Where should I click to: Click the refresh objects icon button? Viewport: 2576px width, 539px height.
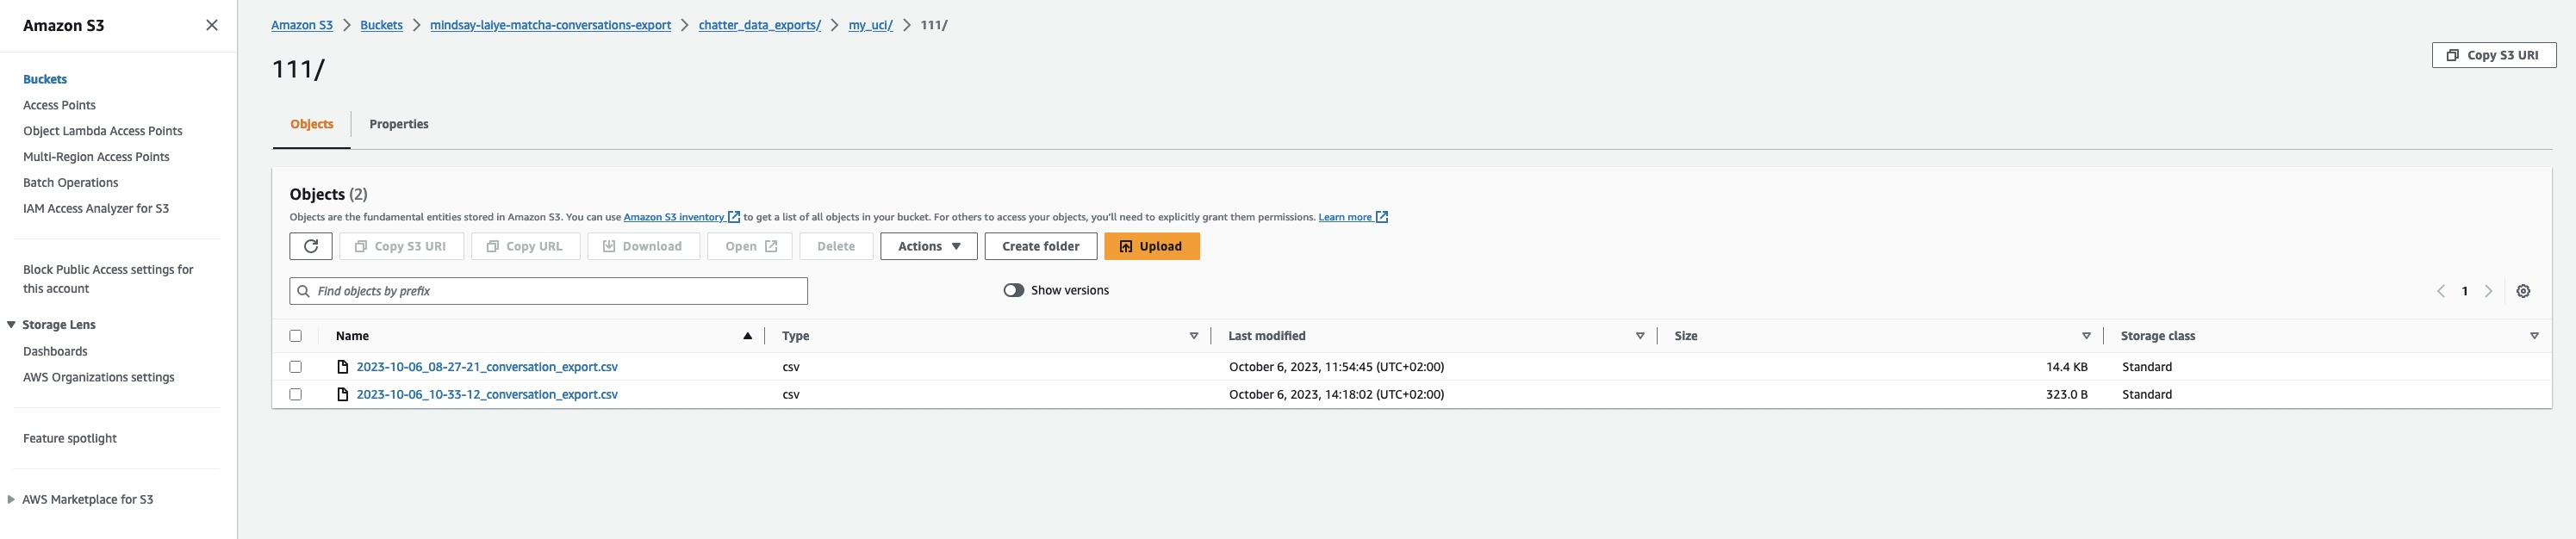[311, 246]
